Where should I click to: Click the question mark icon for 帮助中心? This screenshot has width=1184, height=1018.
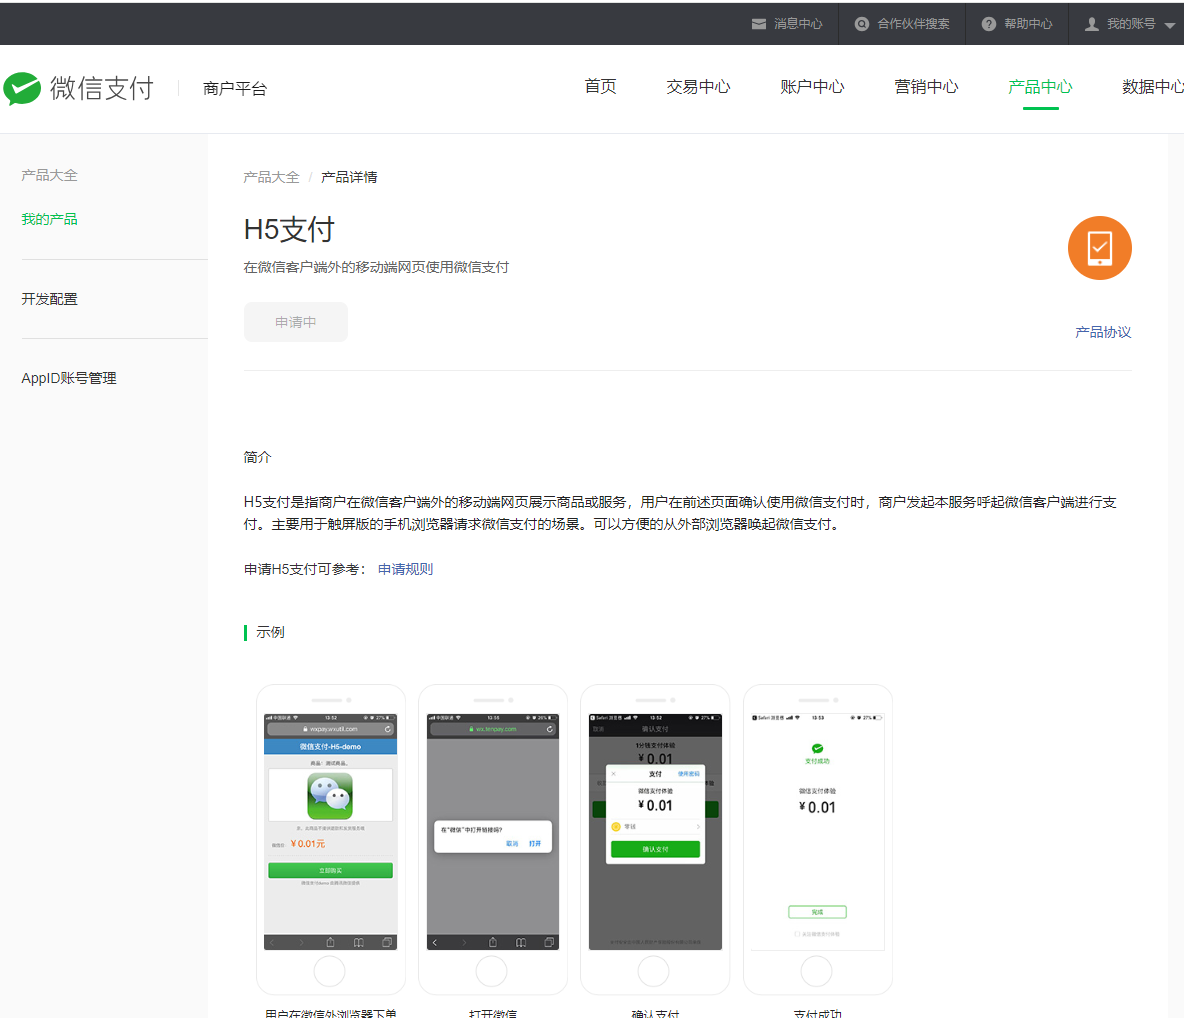[x=988, y=24]
